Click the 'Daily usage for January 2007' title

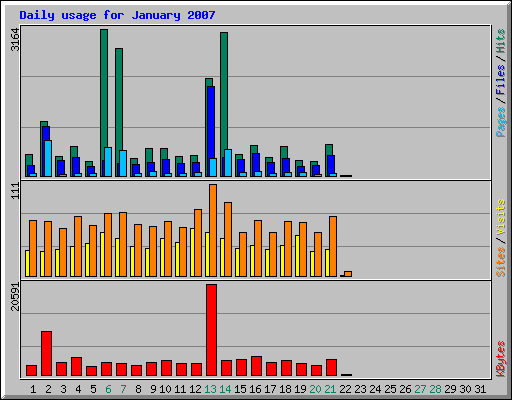117,15
